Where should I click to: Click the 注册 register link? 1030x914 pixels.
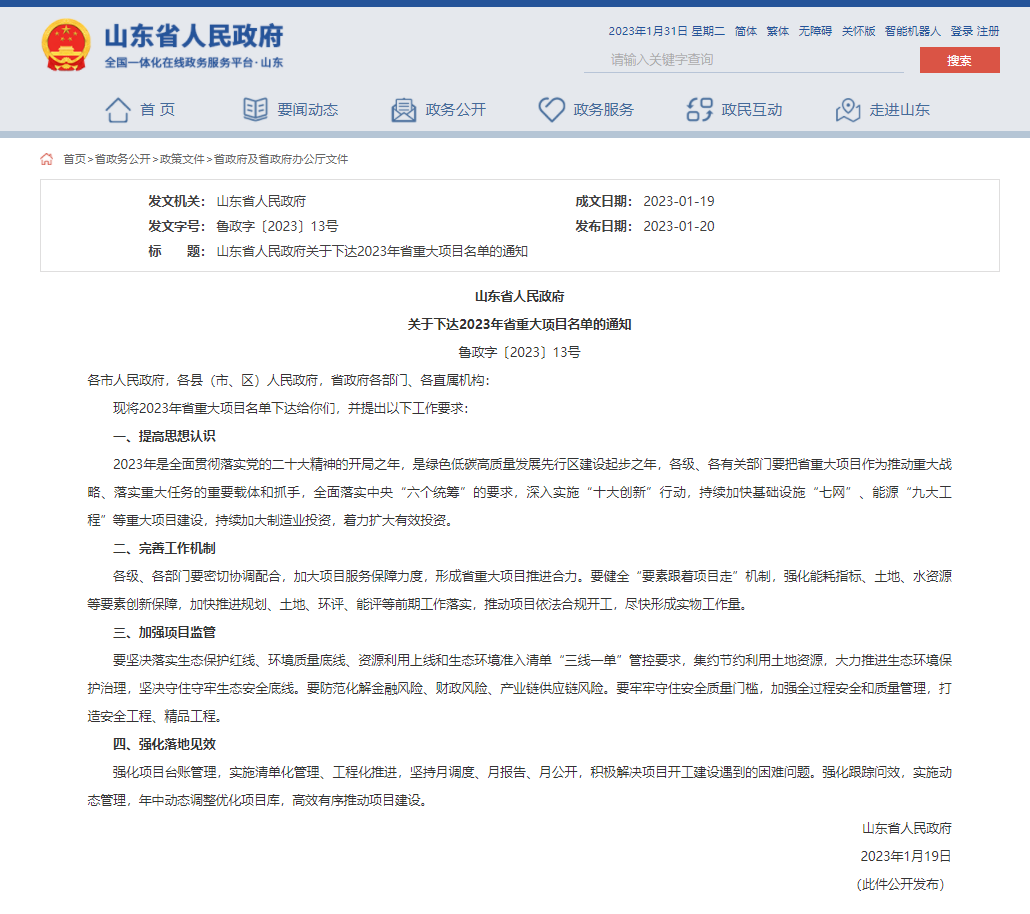pyautogui.click(x=988, y=31)
